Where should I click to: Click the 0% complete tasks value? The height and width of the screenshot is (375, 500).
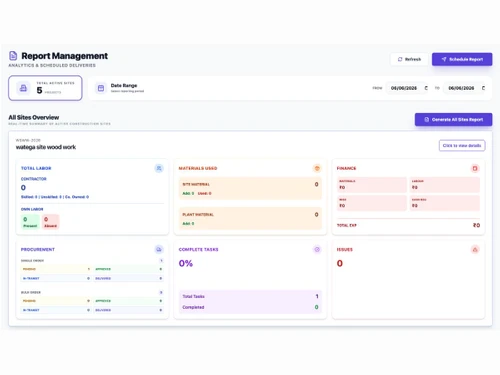point(186,263)
